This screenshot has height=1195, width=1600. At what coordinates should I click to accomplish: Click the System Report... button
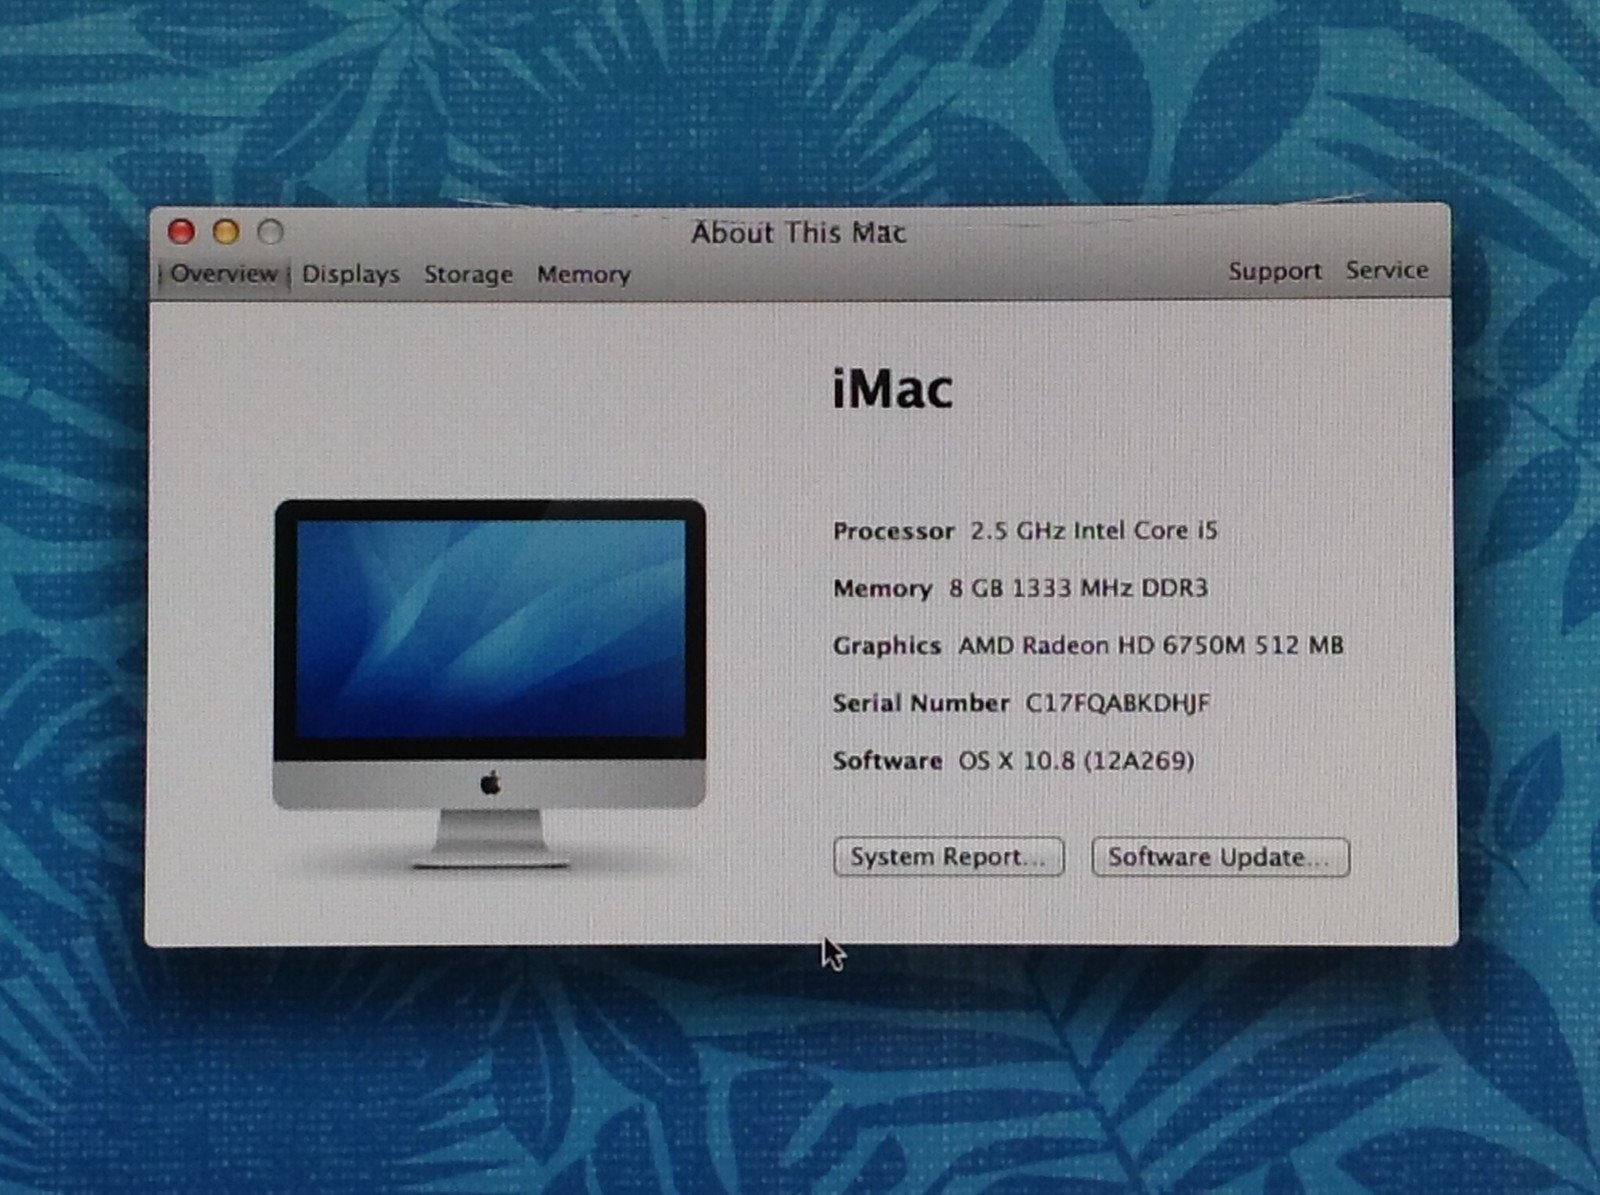(948, 857)
